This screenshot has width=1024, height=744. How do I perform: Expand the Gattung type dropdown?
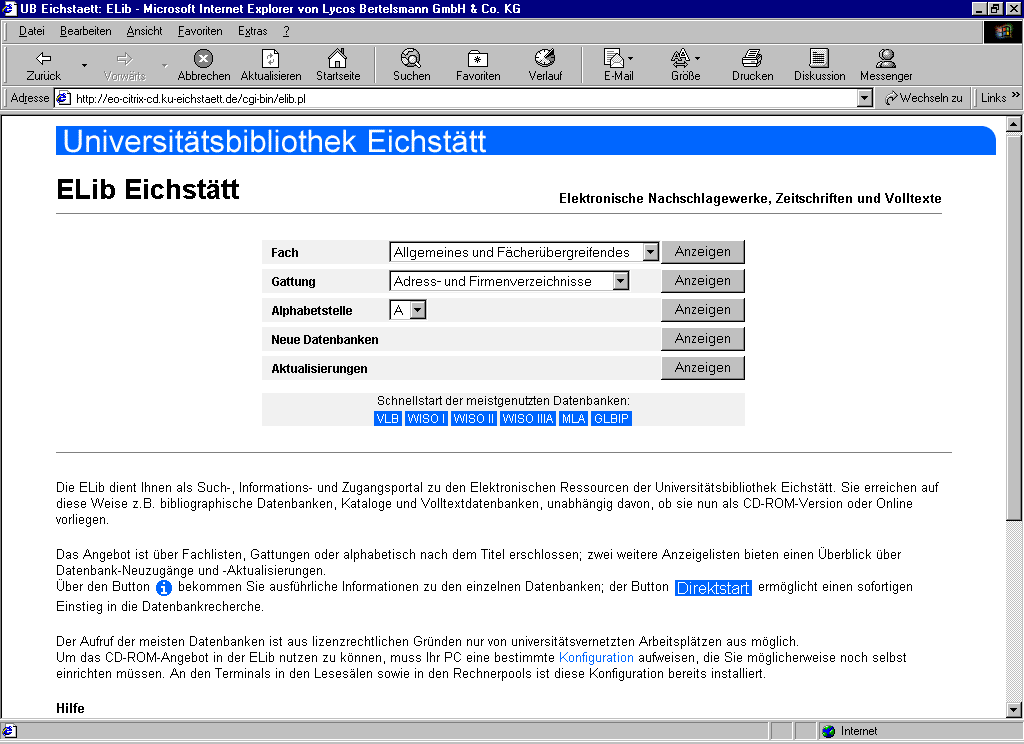(620, 281)
